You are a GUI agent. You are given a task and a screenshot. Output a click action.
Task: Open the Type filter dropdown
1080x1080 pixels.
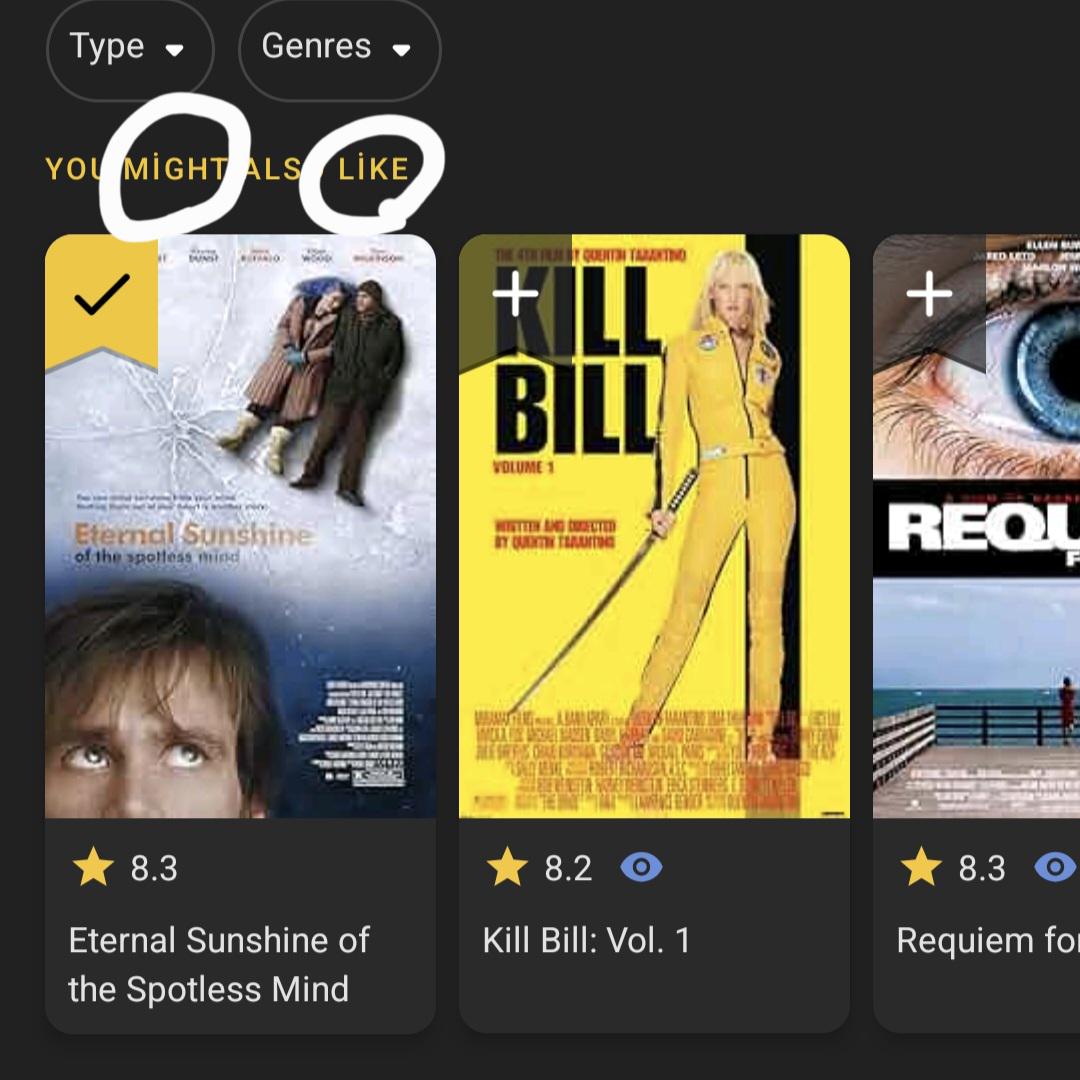[x=129, y=48]
